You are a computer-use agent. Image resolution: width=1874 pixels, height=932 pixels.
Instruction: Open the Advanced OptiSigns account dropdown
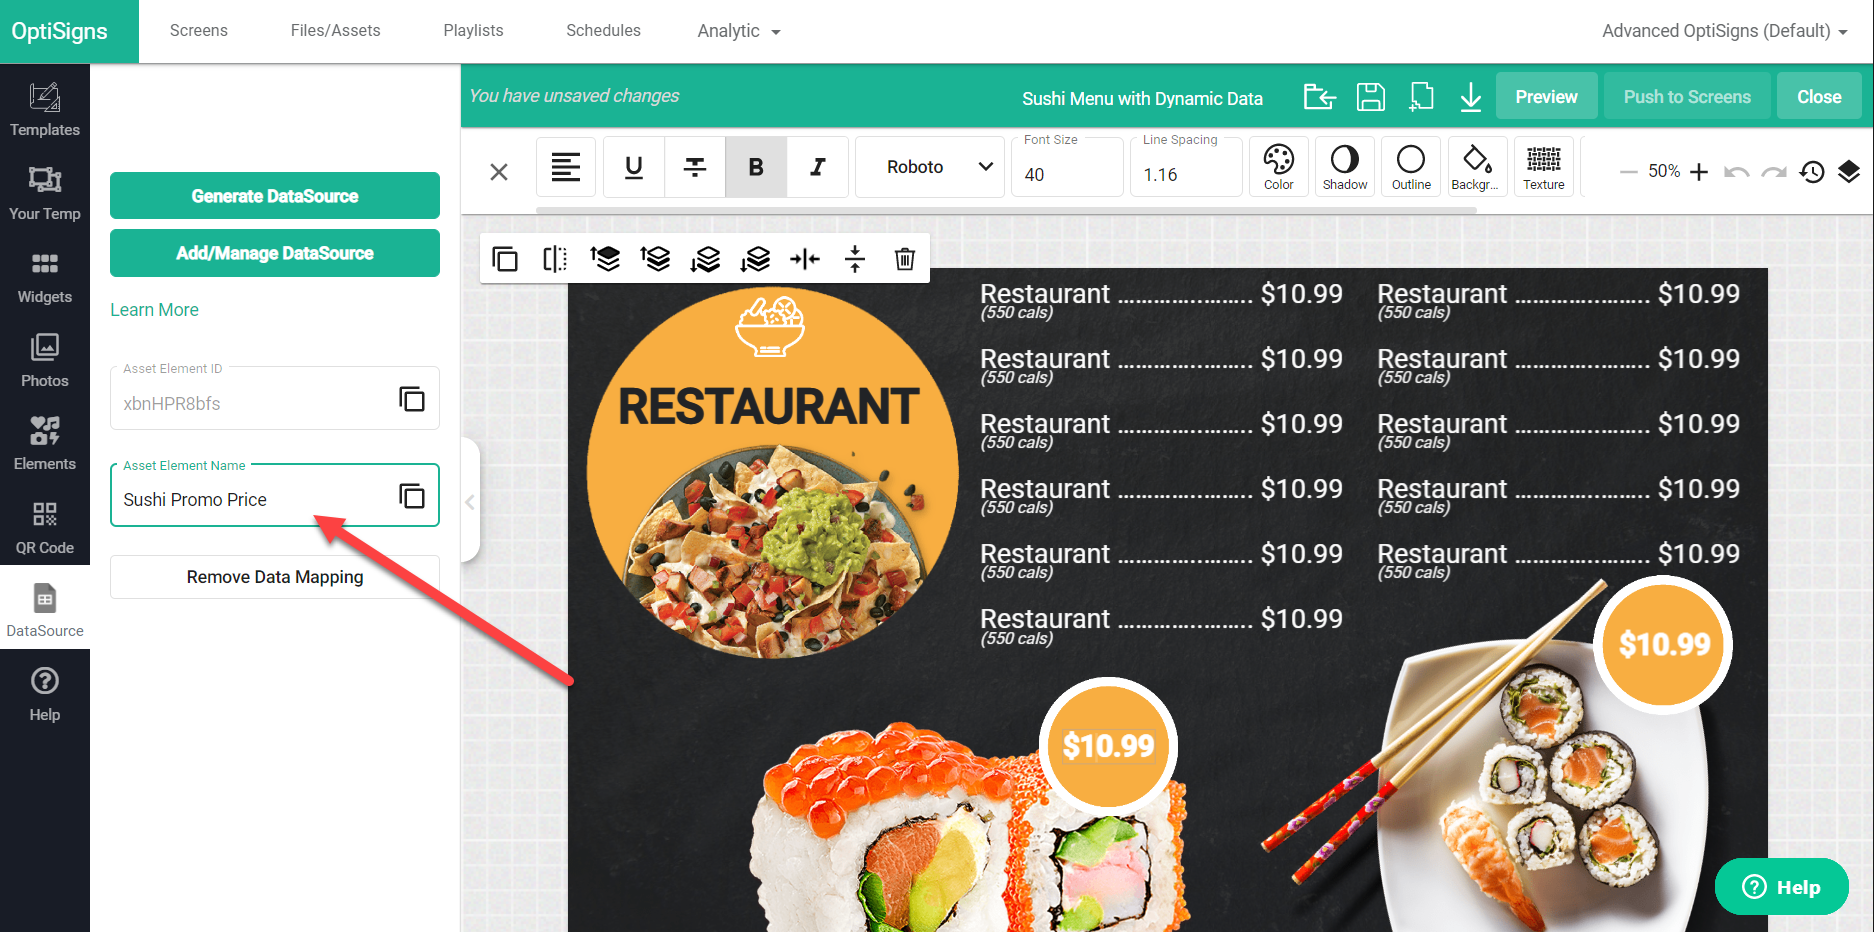point(1724,31)
